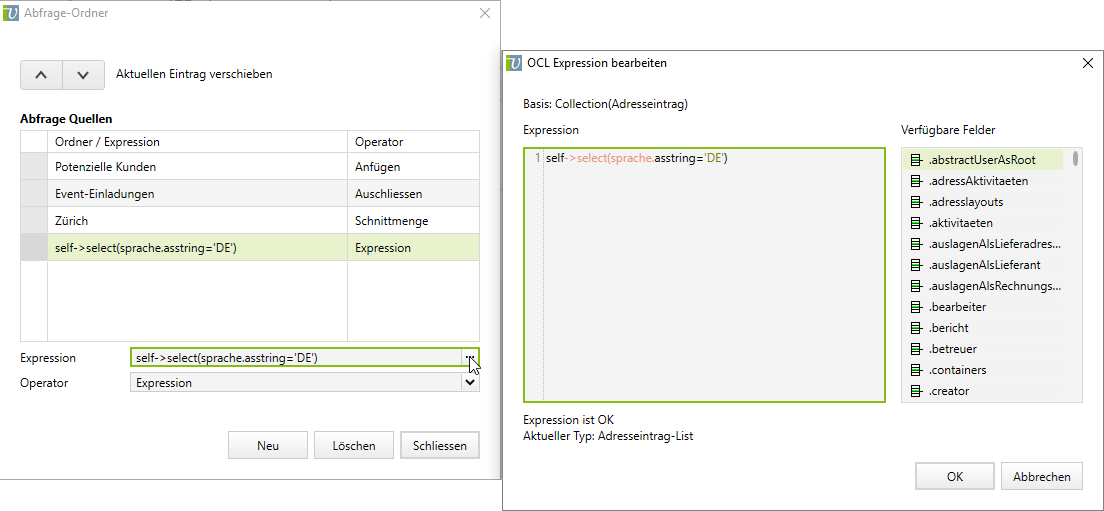Move current entry up with arrow button
Viewport: 1104px width, 511px height.
pyautogui.click(x=41, y=75)
